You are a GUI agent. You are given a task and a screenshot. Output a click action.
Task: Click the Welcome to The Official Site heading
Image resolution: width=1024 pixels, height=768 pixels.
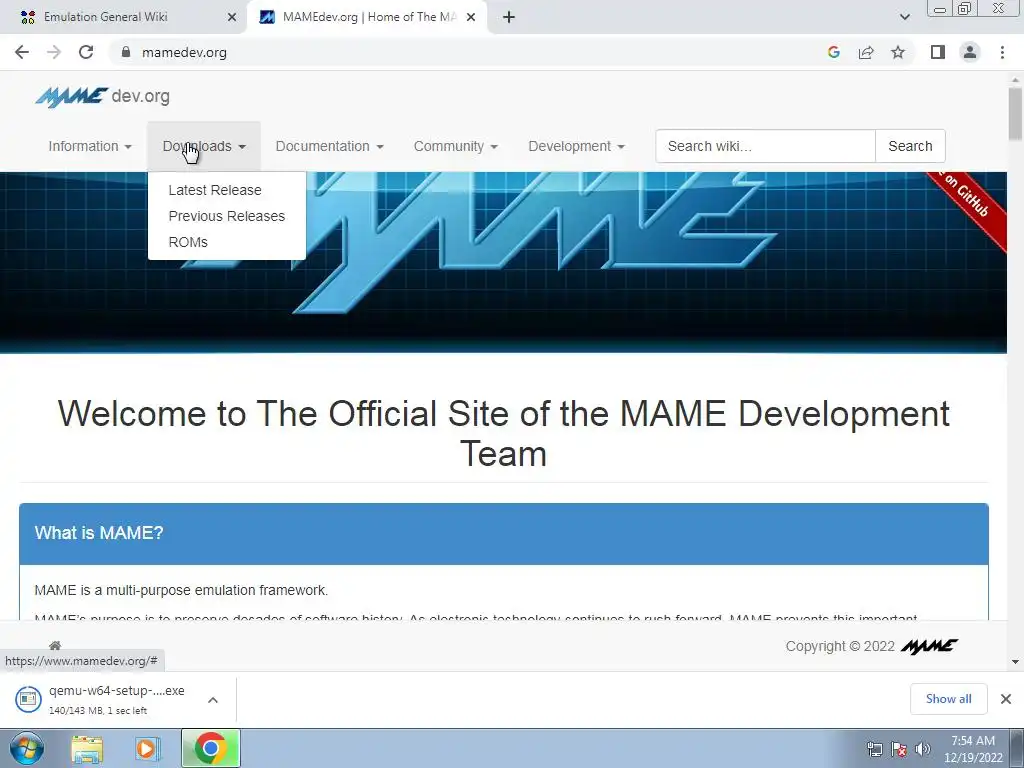point(504,433)
